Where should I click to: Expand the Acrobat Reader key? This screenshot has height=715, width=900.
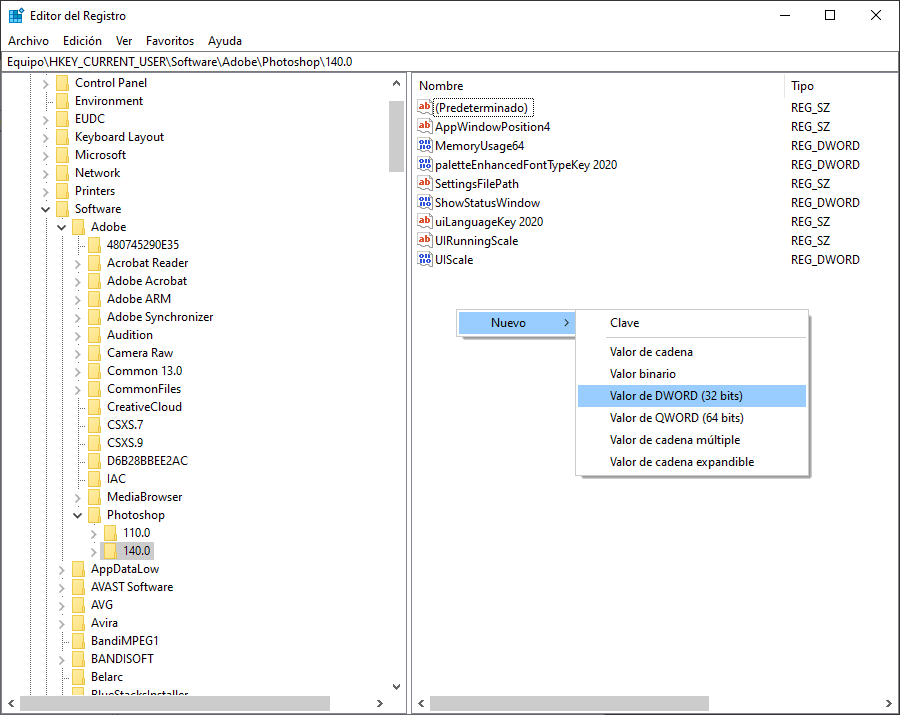click(77, 263)
